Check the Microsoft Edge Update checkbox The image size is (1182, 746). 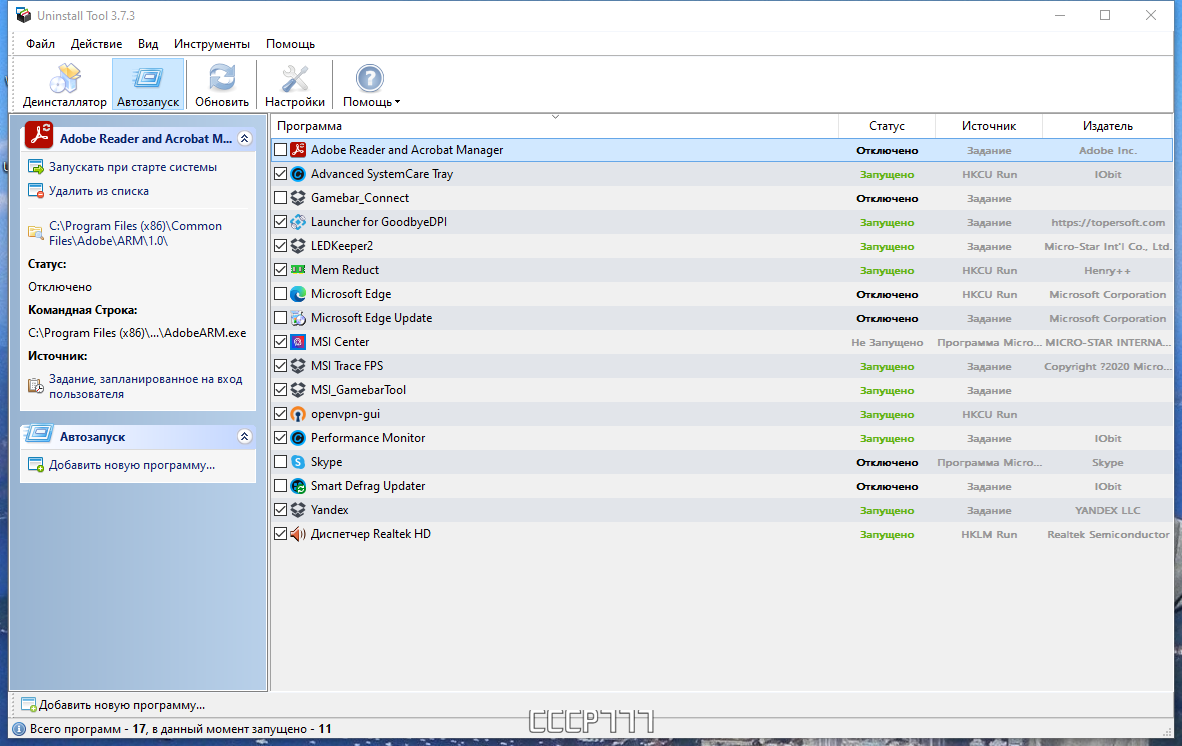pos(280,318)
